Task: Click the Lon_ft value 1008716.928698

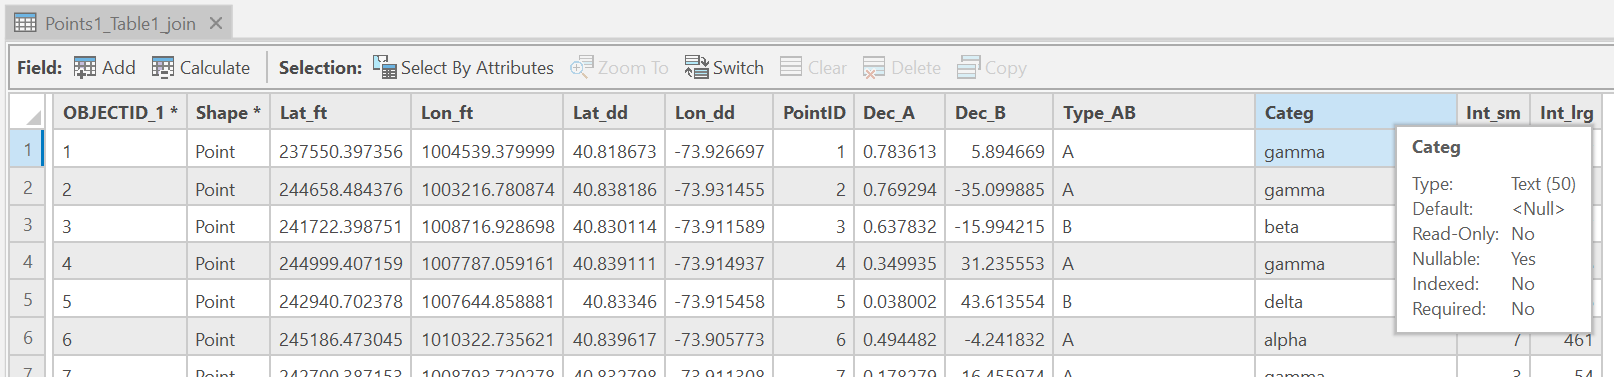Action: 488,226
